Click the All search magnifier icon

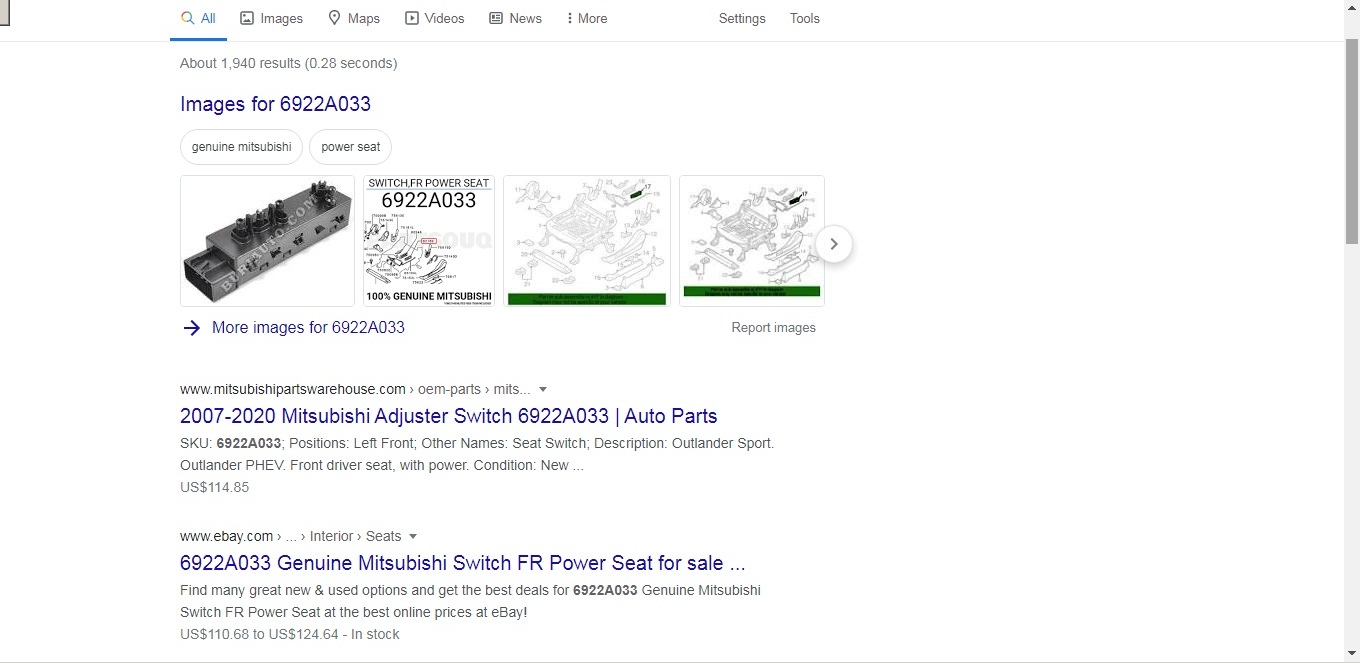pos(187,18)
